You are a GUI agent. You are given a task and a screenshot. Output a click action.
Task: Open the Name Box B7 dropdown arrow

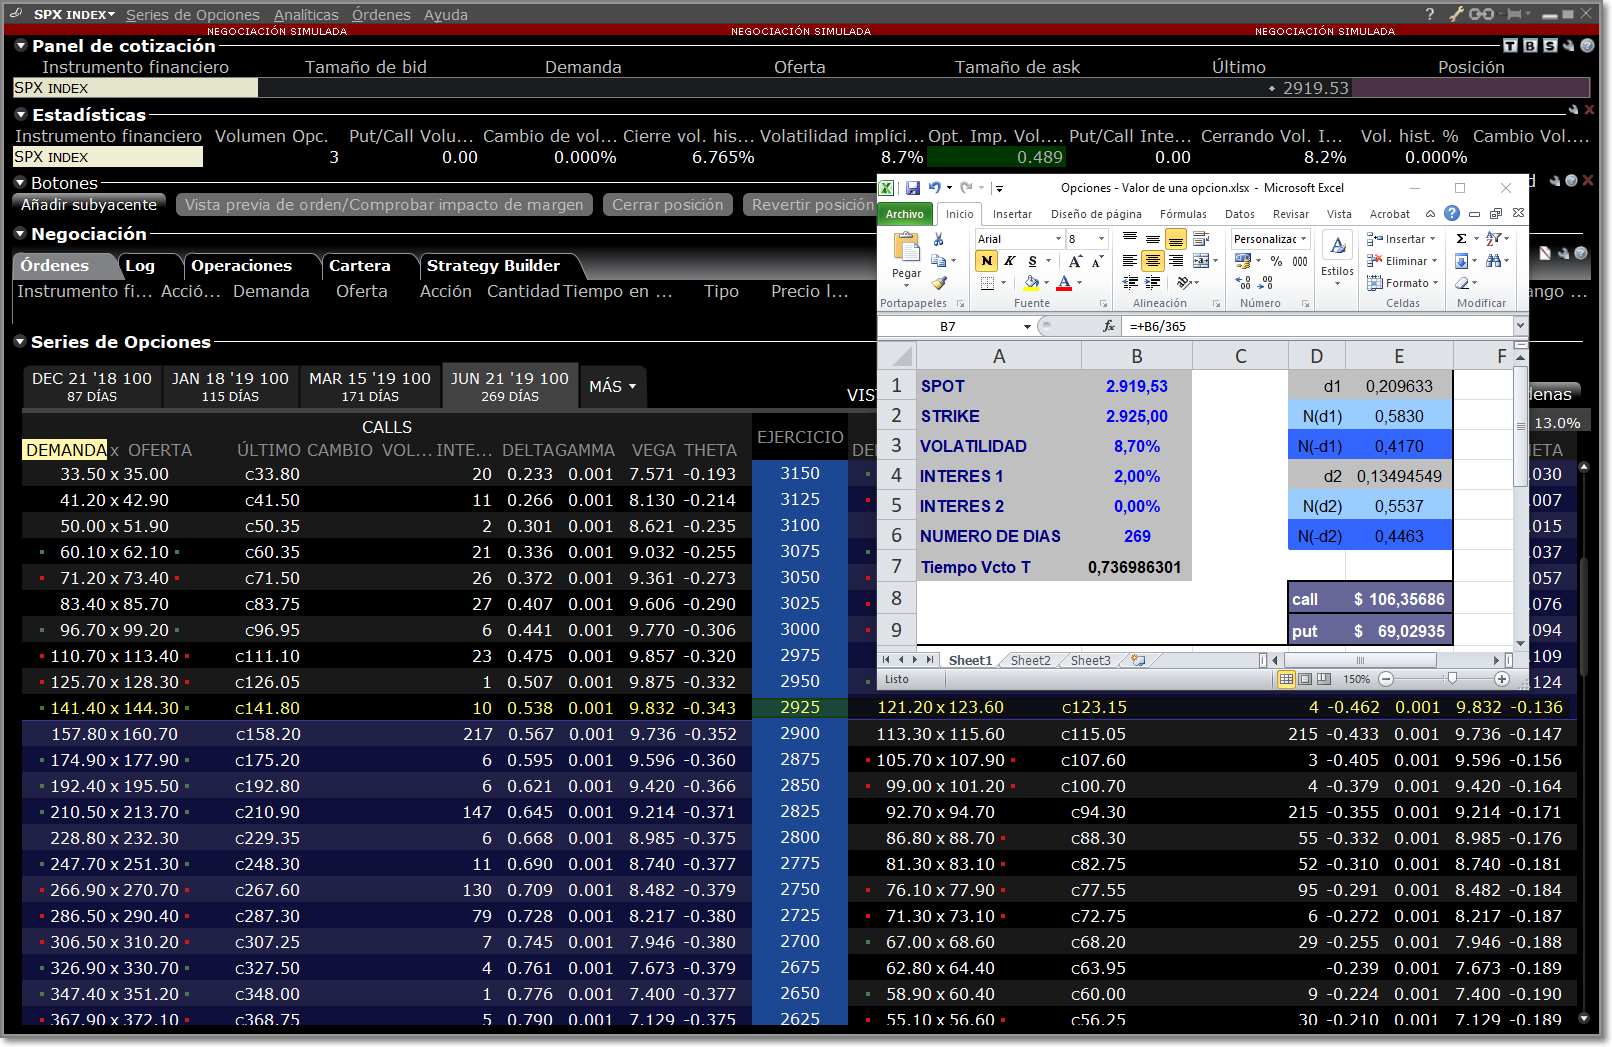click(1027, 327)
